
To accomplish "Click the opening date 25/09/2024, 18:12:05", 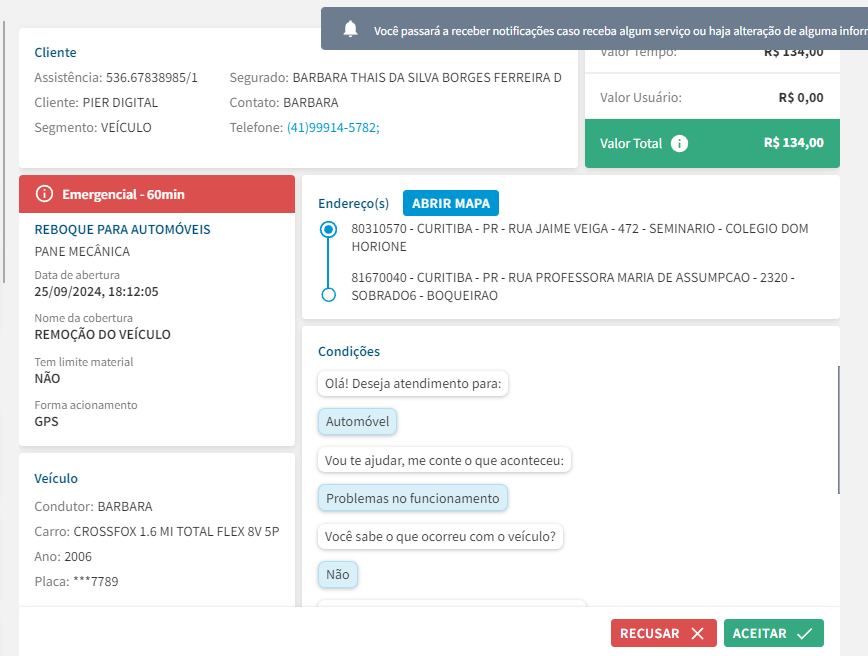I will pos(96,292).
